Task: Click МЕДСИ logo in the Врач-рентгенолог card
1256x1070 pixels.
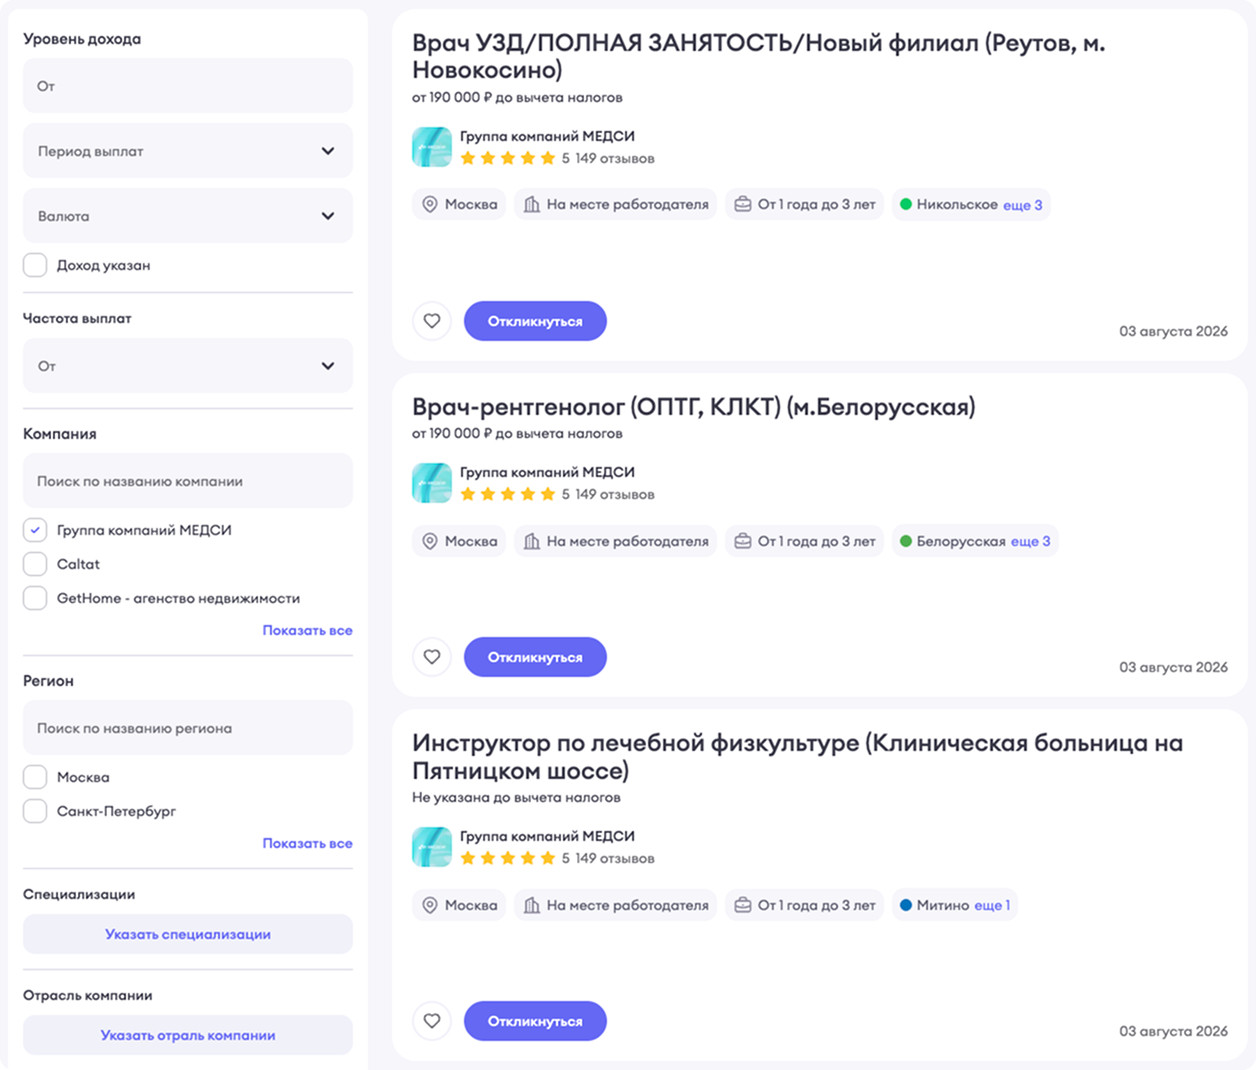Action: (x=432, y=483)
